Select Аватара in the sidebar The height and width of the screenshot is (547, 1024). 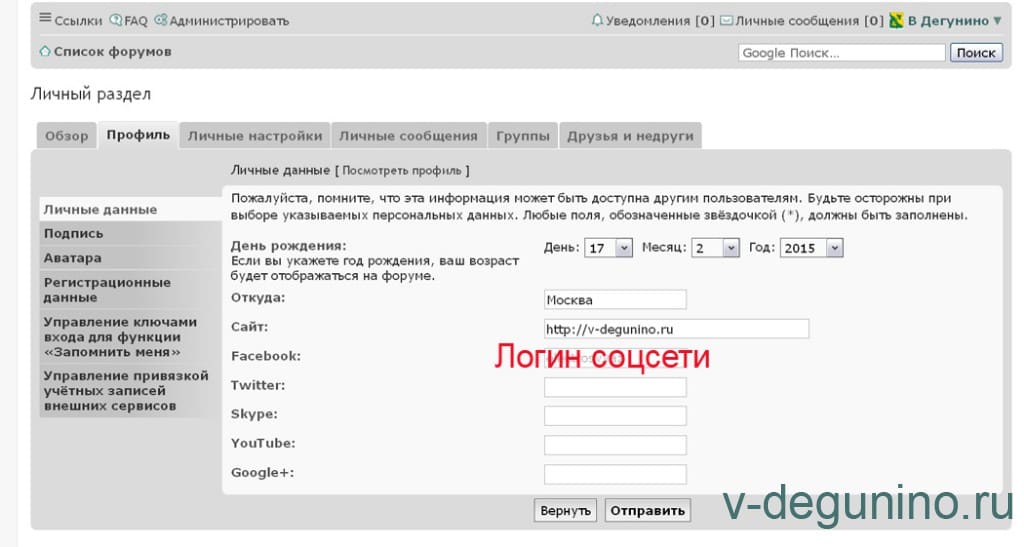pos(73,258)
